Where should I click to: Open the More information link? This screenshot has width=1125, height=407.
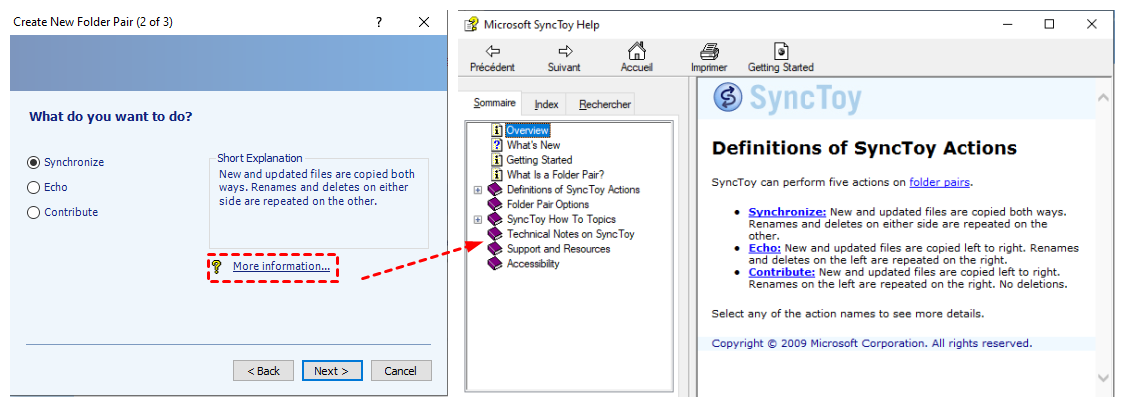[x=281, y=266]
